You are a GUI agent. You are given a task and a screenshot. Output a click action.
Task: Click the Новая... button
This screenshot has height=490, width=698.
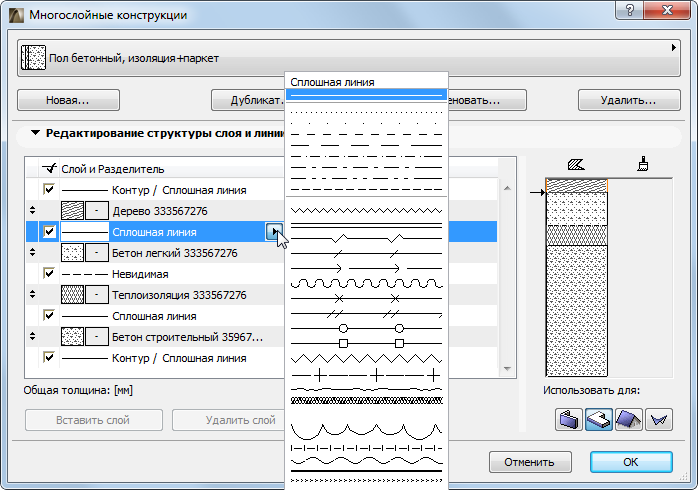pos(68,100)
